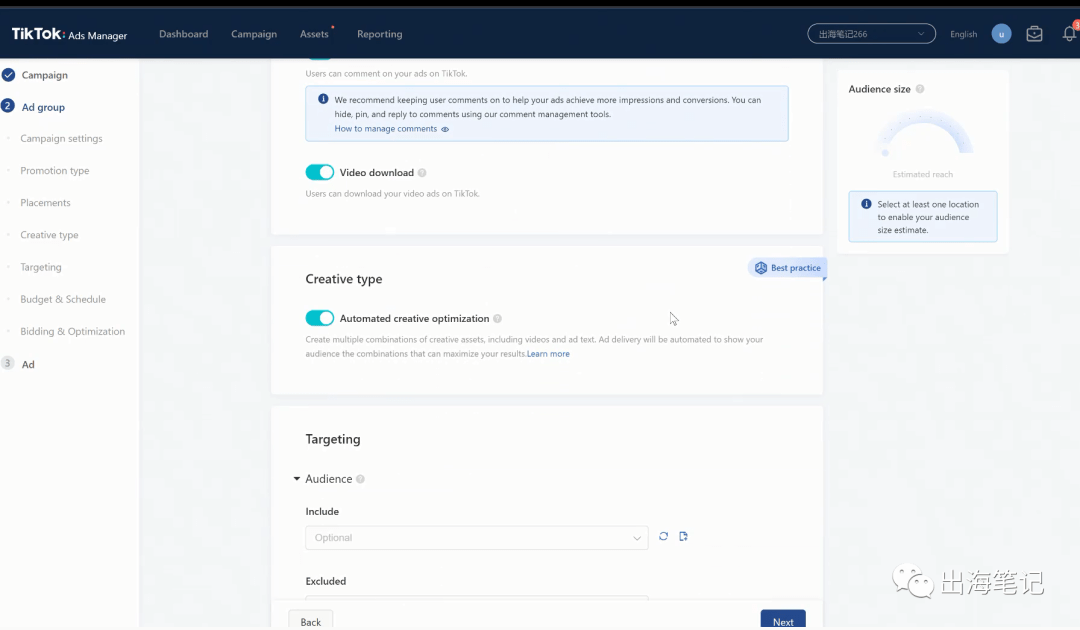Toggle the Video download switch
Screen dimensions: 1080x630
[x=320, y=172]
